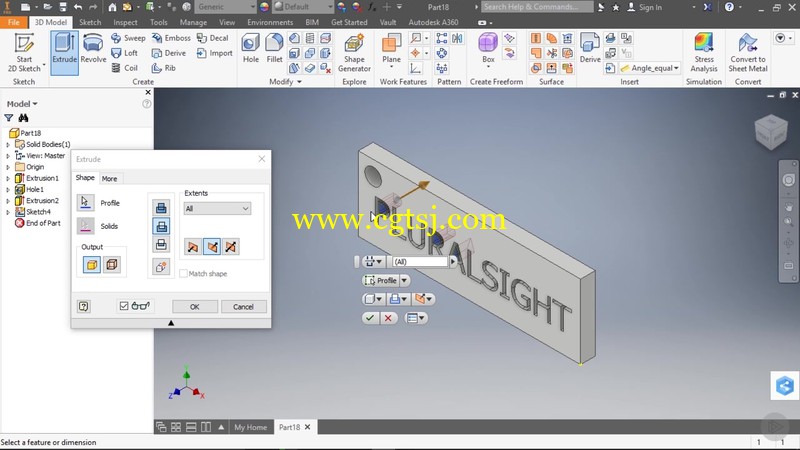Switch to the My Home document tab
The image size is (800, 450).
pyautogui.click(x=251, y=427)
